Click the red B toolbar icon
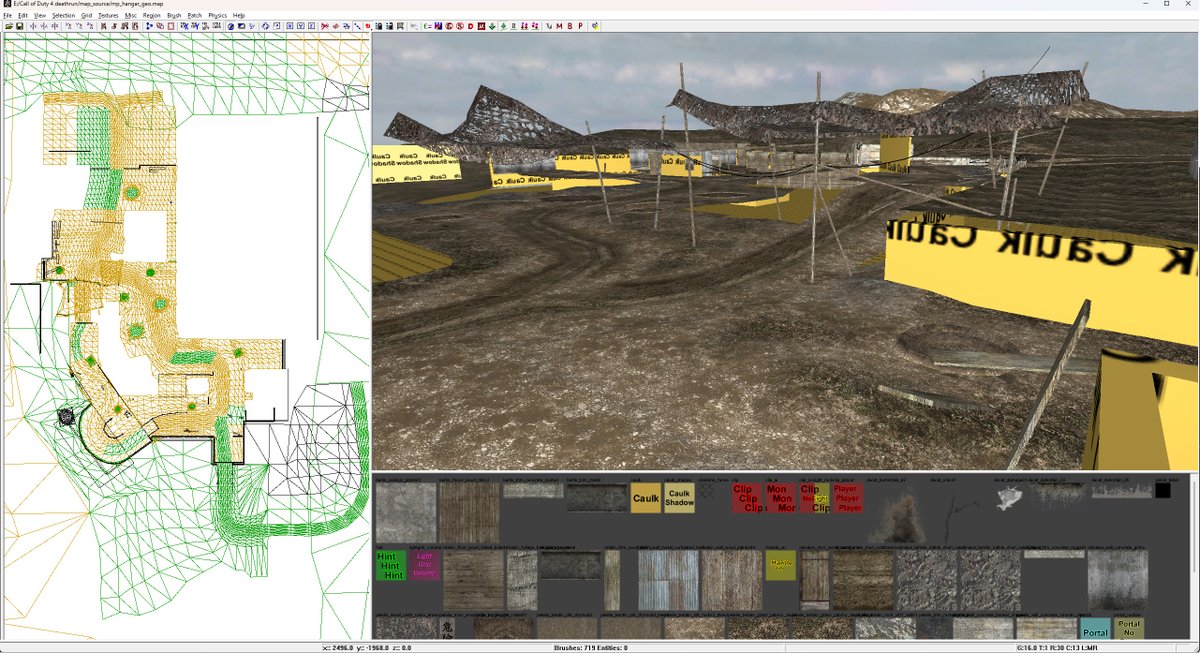Image resolution: width=1200 pixels, height=653 pixels. coord(570,26)
